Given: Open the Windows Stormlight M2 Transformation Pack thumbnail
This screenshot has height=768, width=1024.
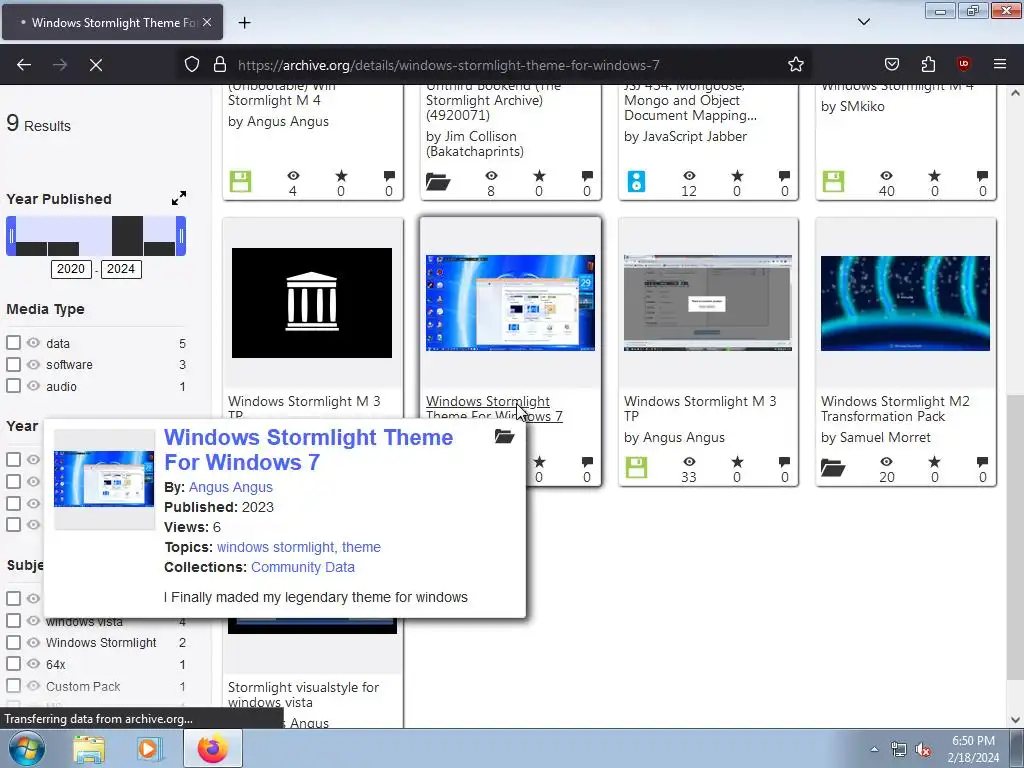Looking at the screenshot, I should pyautogui.click(x=905, y=303).
